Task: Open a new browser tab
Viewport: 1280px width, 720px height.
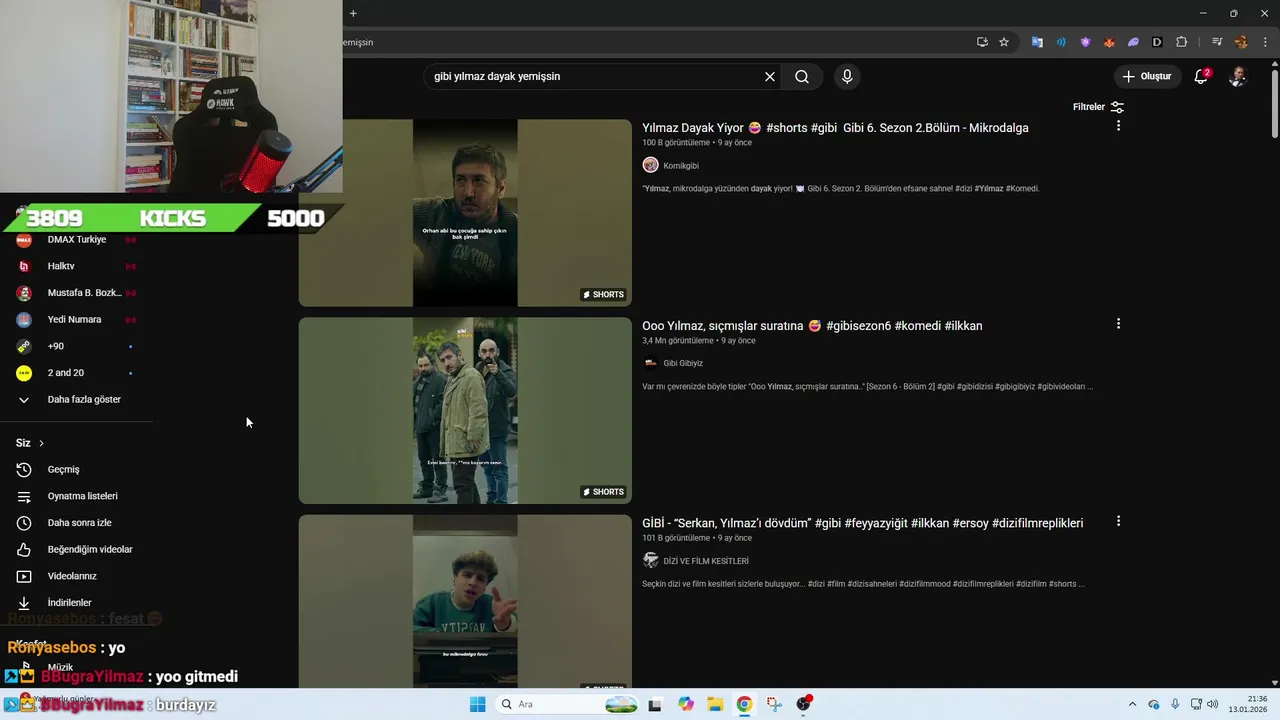Action: click(353, 13)
